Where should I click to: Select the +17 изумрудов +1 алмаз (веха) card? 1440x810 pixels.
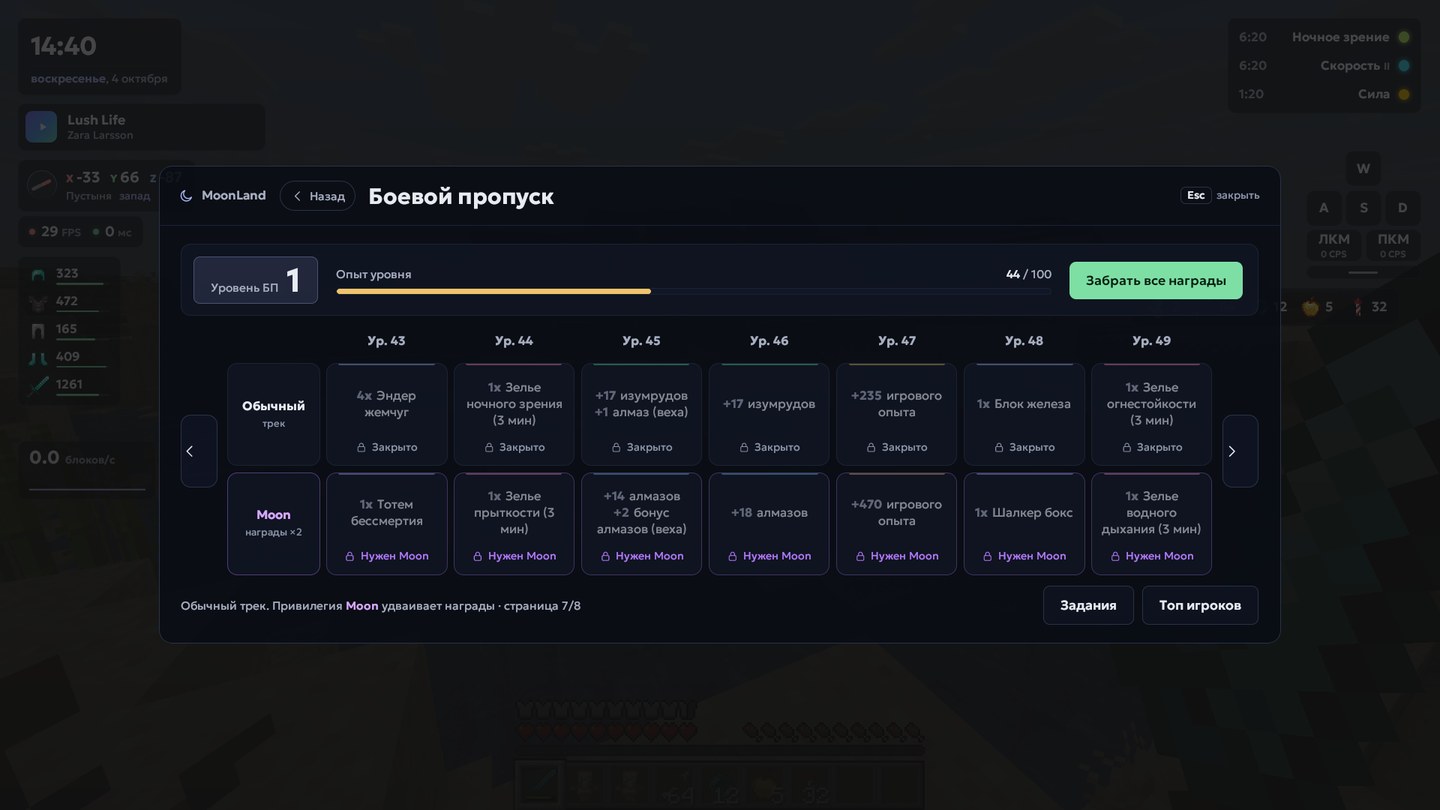pos(641,414)
